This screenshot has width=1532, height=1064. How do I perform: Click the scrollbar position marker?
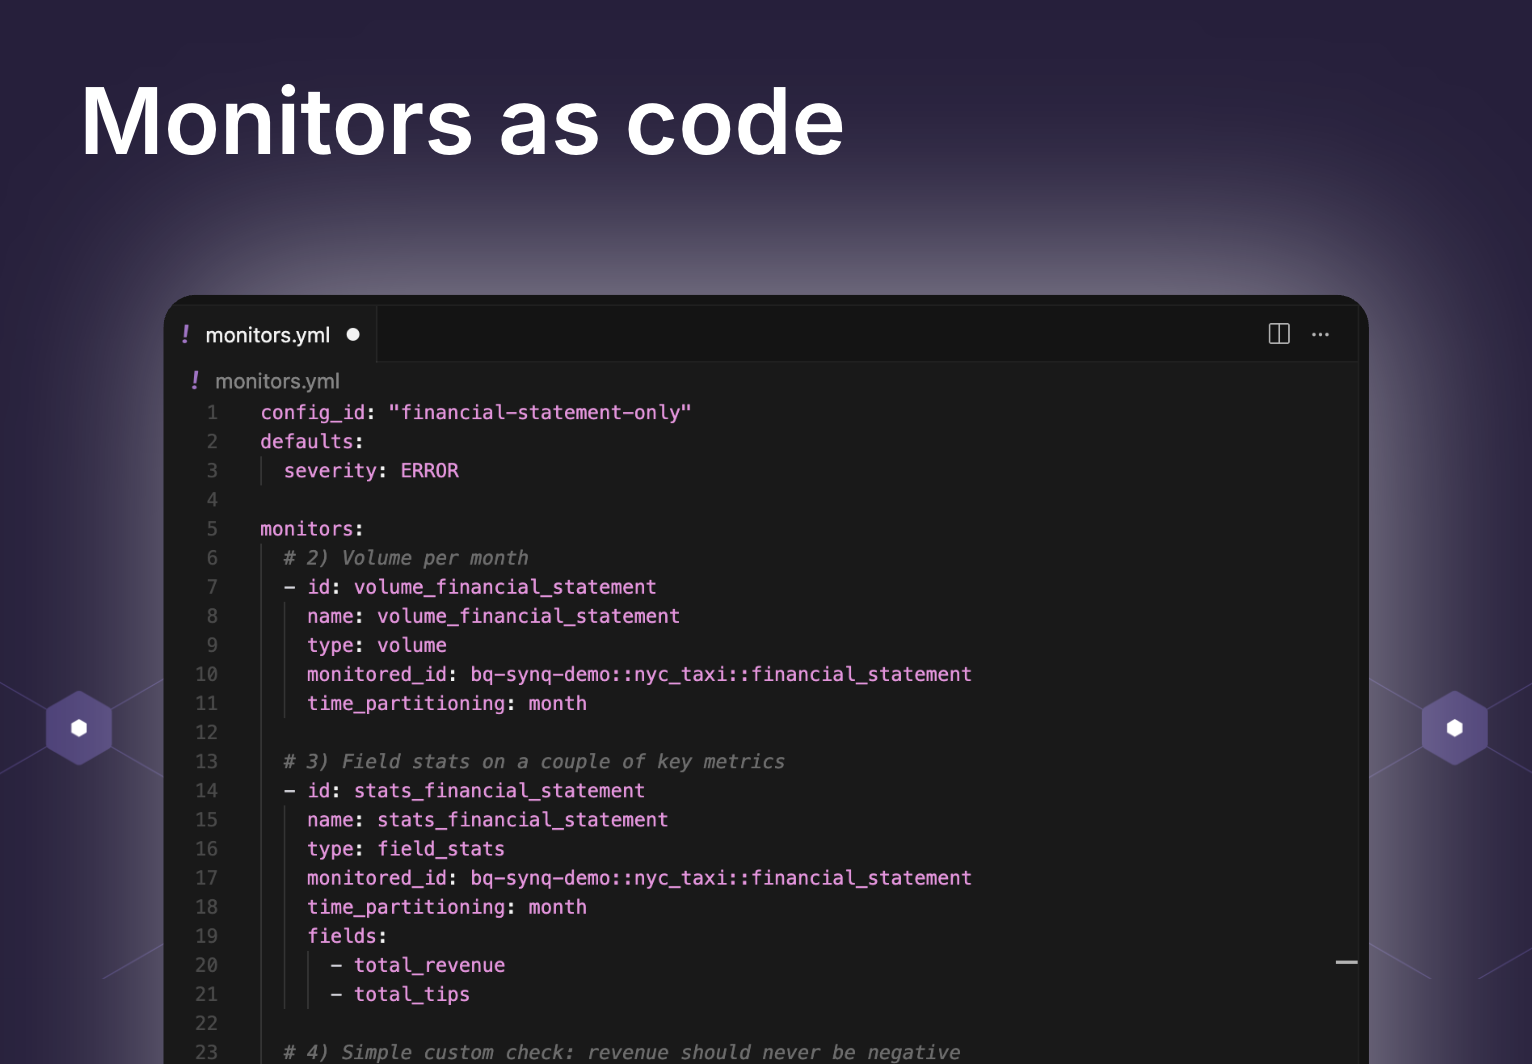pyautogui.click(x=1347, y=962)
